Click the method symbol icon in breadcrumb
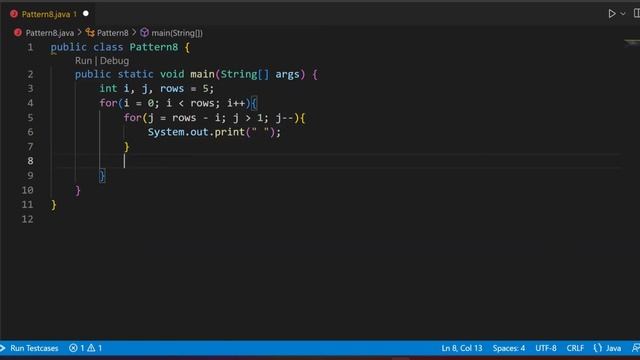Image resolution: width=640 pixels, height=360 pixels. coord(144,33)
